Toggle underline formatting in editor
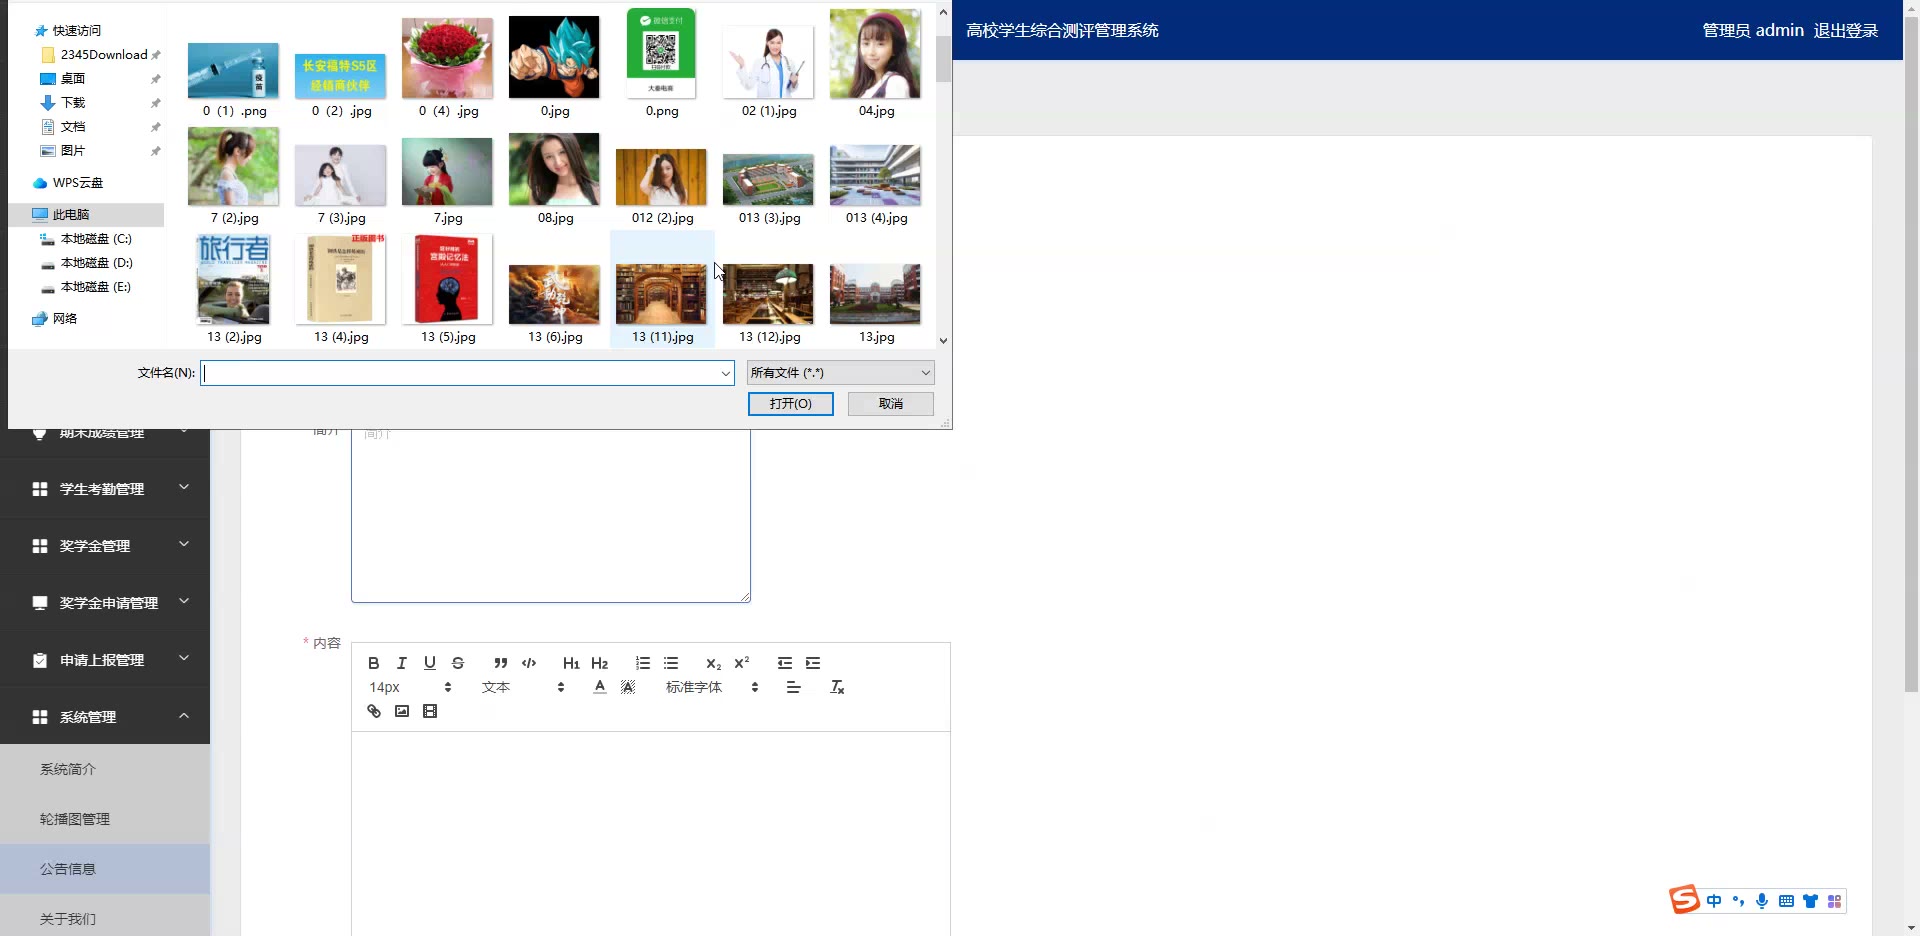1920x936 pixels. [429, 663]
